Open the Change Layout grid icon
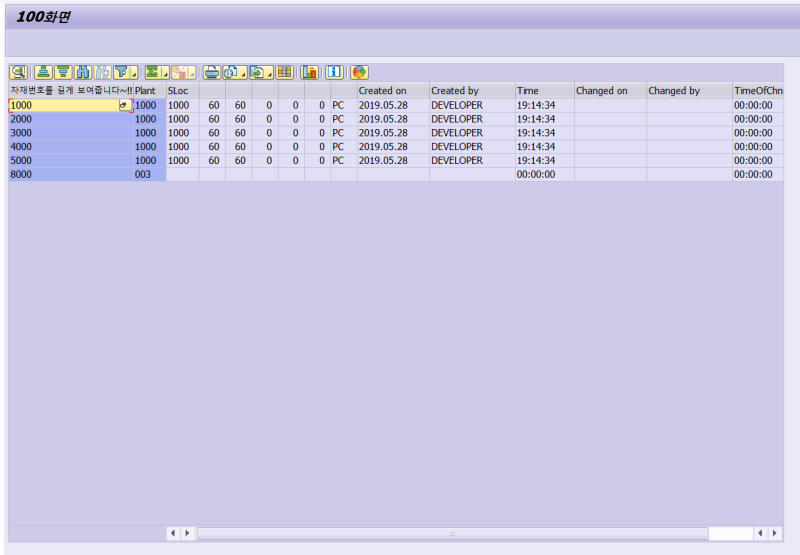Viewport: 800px width, 555px height. tap(285, 72)
